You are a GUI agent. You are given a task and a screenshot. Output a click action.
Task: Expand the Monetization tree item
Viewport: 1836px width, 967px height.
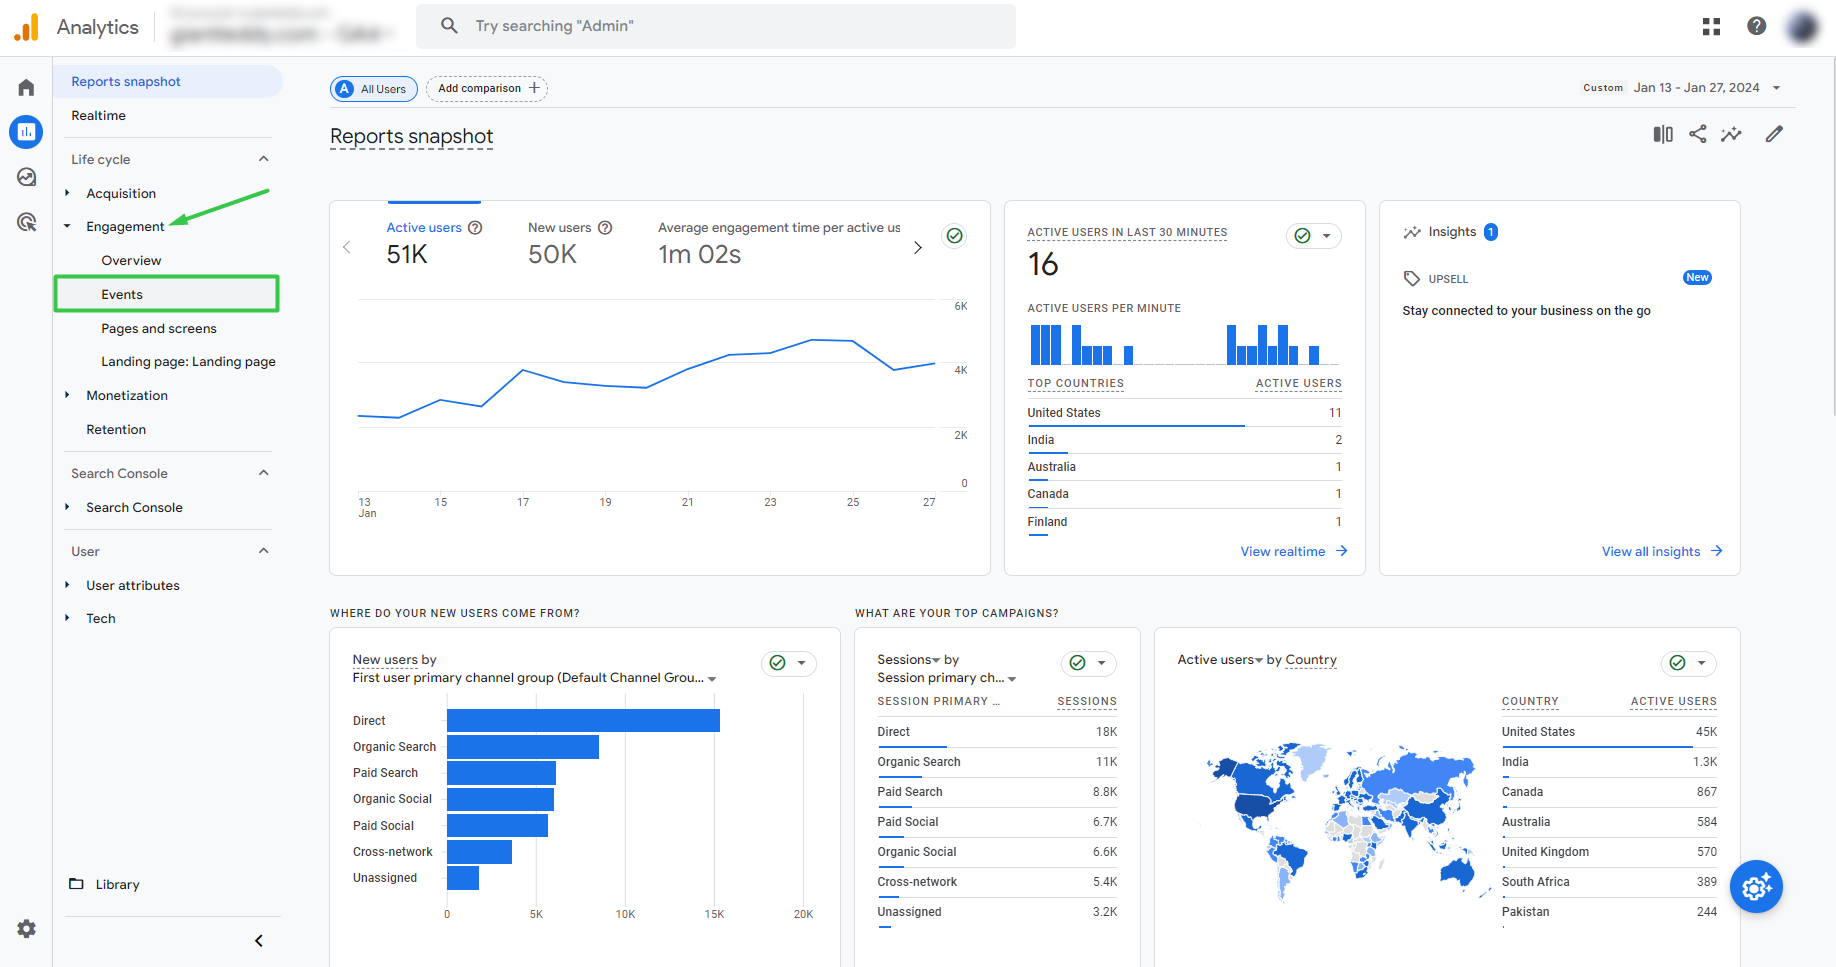pos(67,395)
